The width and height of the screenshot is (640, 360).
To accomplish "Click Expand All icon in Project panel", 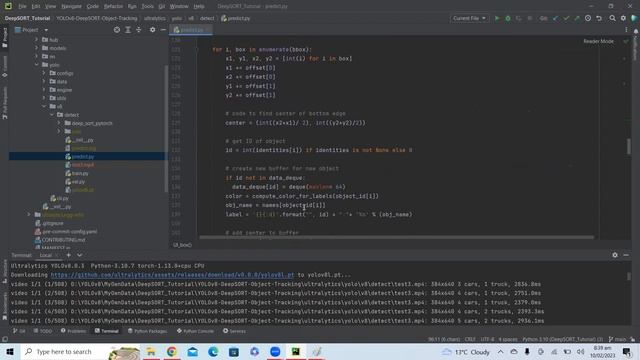I will pyautogui.click(x=128, y=30).
